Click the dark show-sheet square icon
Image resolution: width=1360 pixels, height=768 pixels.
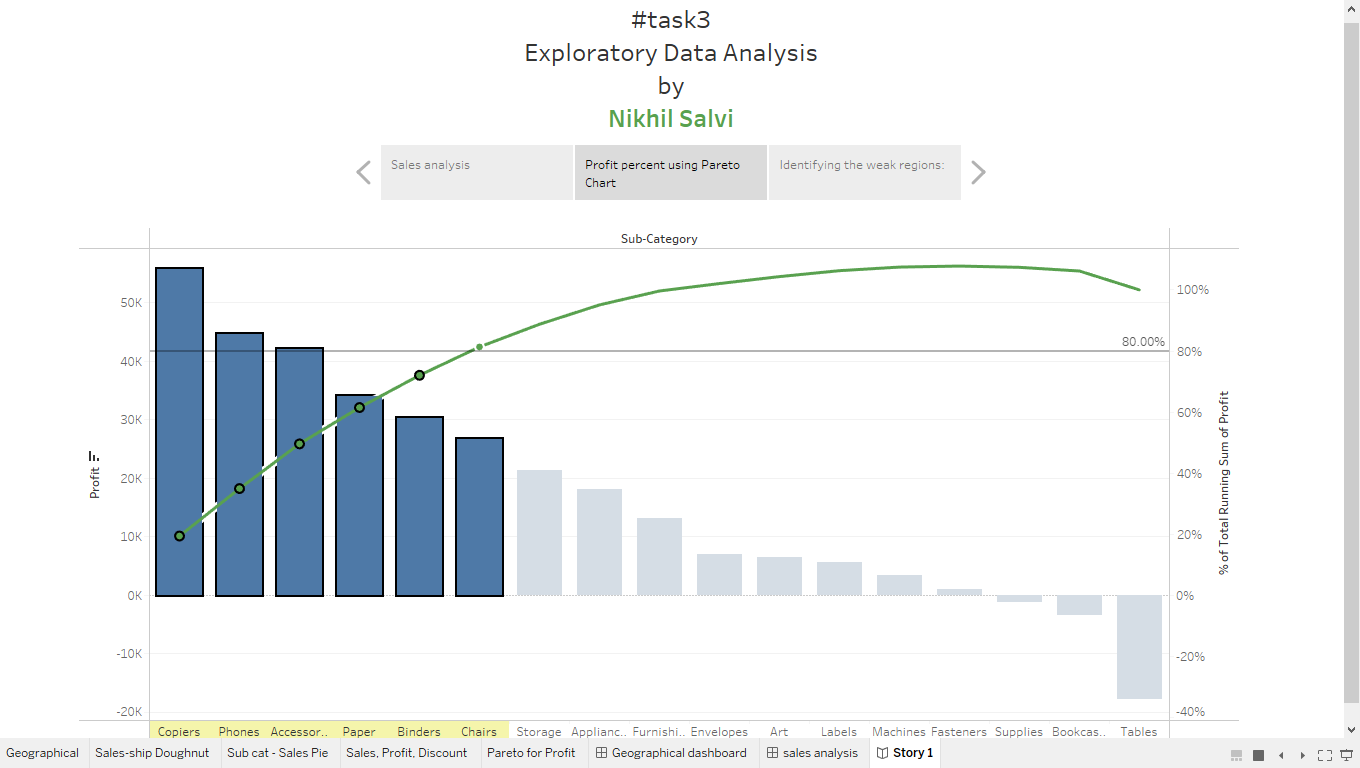(x=1257, y=755)
